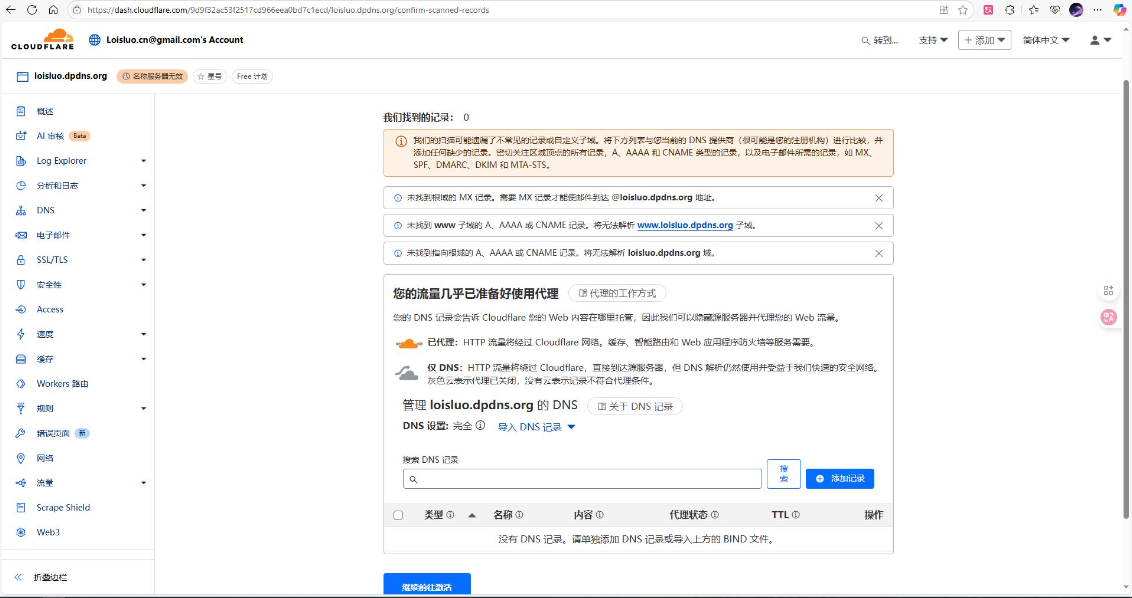Viewport: 1132px width, 598px height.
Task: Dismiss the missing root domain record notice
Action: click(879, 254)
